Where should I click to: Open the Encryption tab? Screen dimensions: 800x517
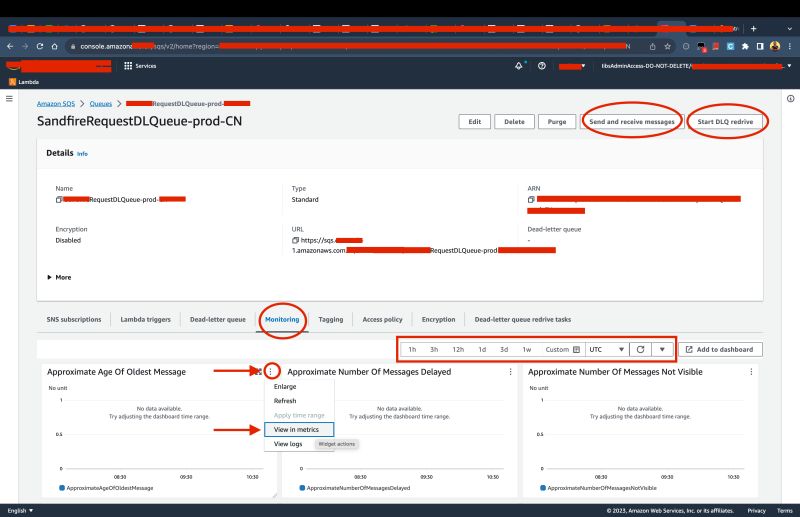point(438,319)
